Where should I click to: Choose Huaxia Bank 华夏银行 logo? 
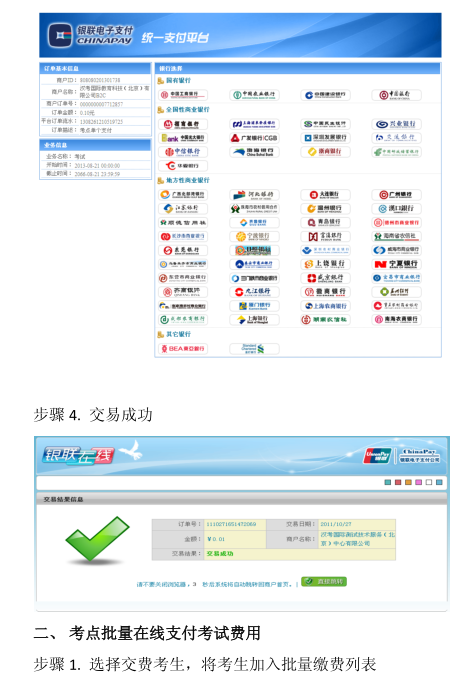pyautogui.click(x=183, y=166)
